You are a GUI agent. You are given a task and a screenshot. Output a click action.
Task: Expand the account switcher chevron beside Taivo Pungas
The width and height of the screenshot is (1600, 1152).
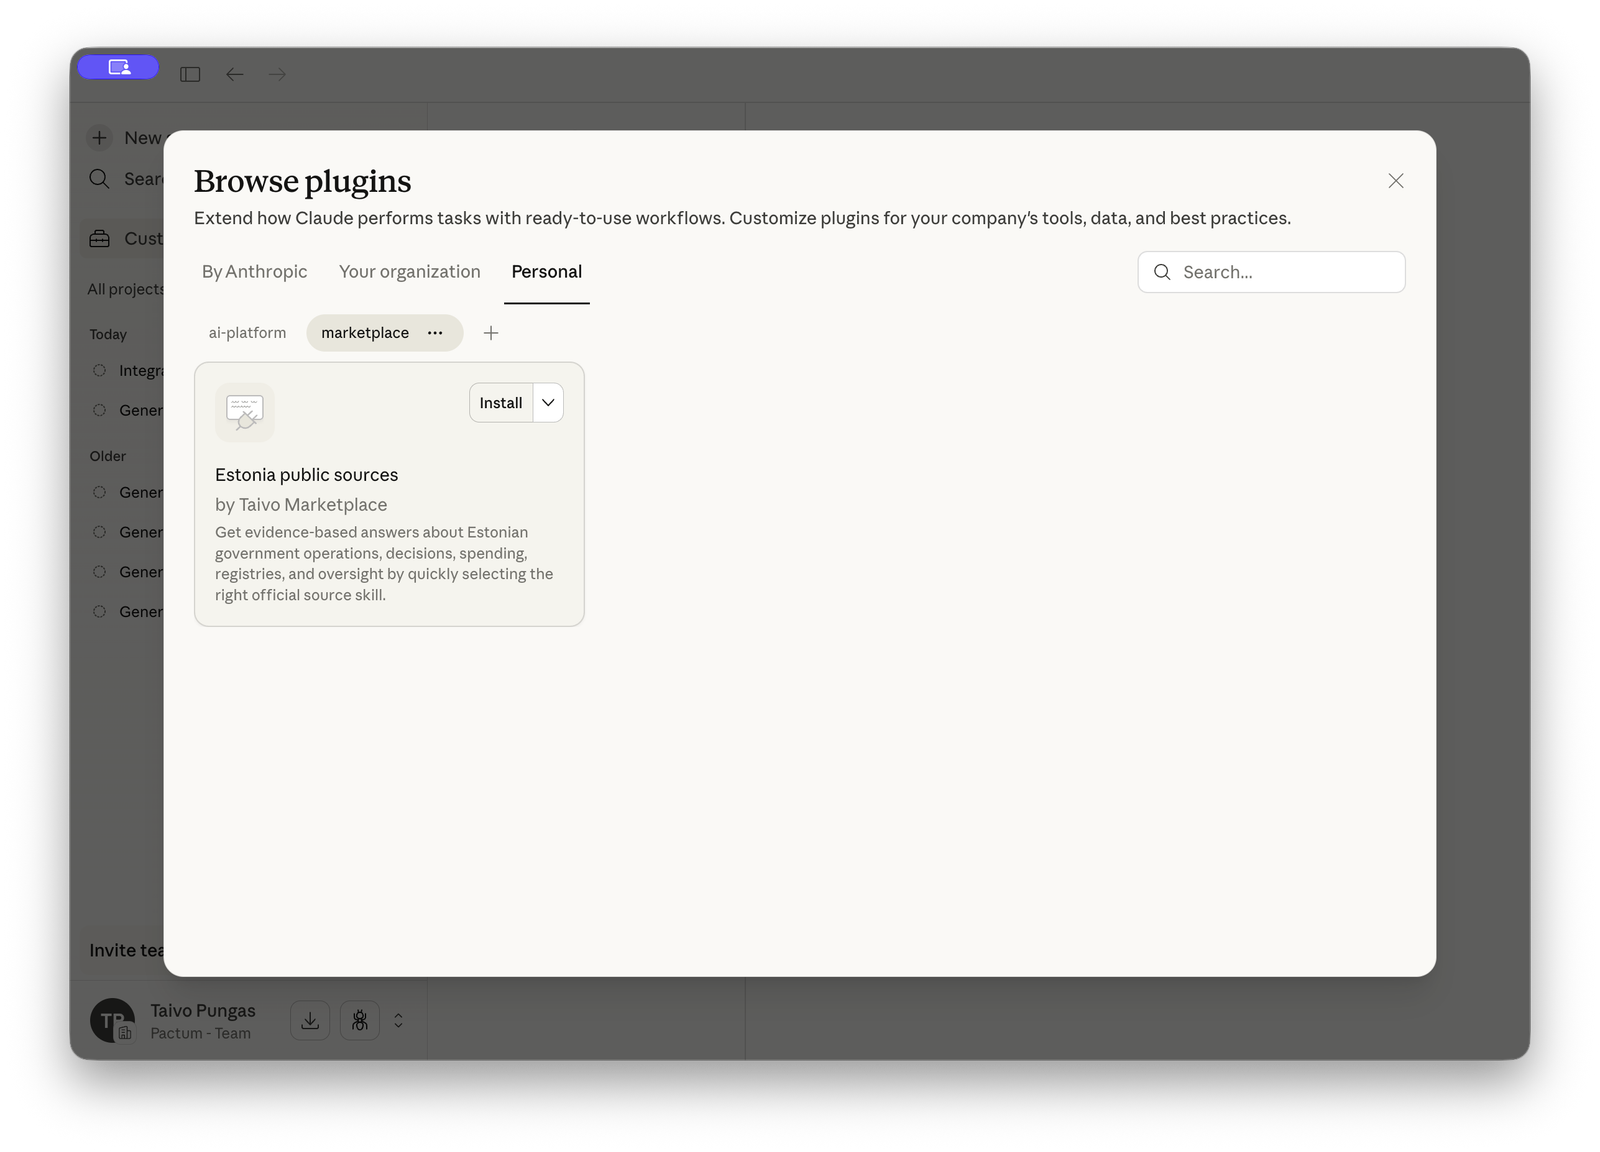point(397,1020)
